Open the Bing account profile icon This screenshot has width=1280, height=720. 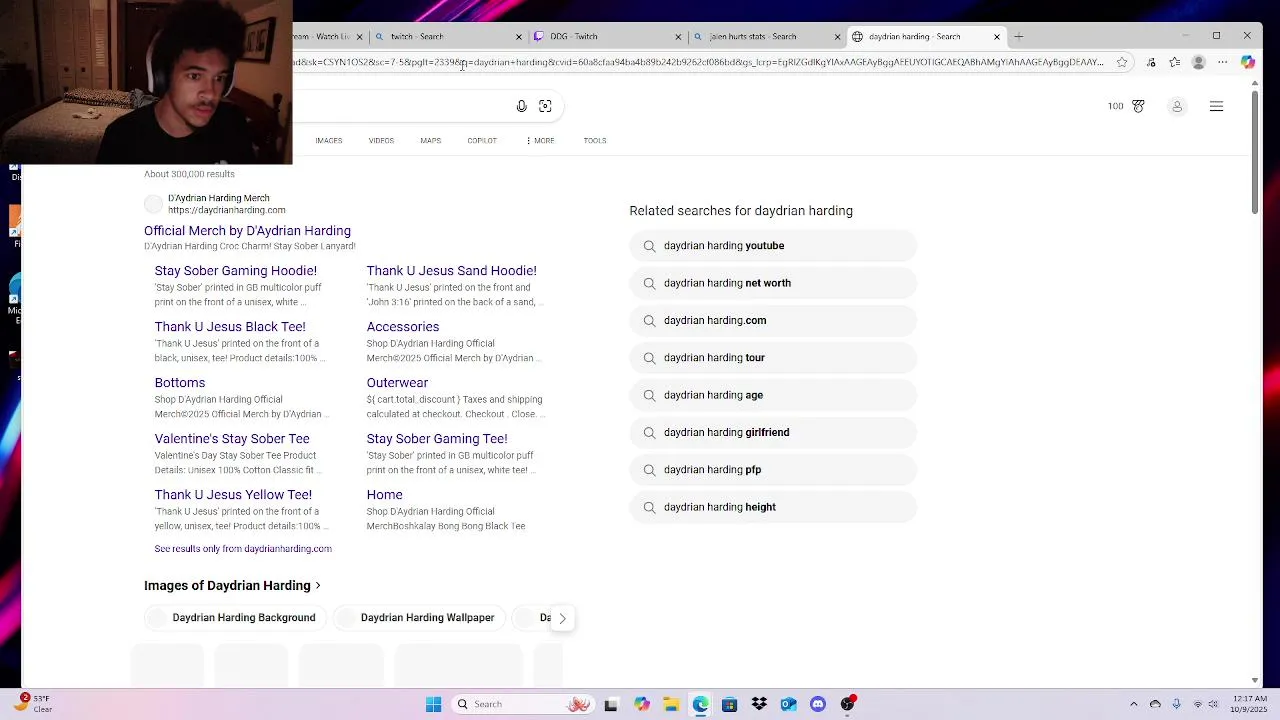tap(1177, 106)
